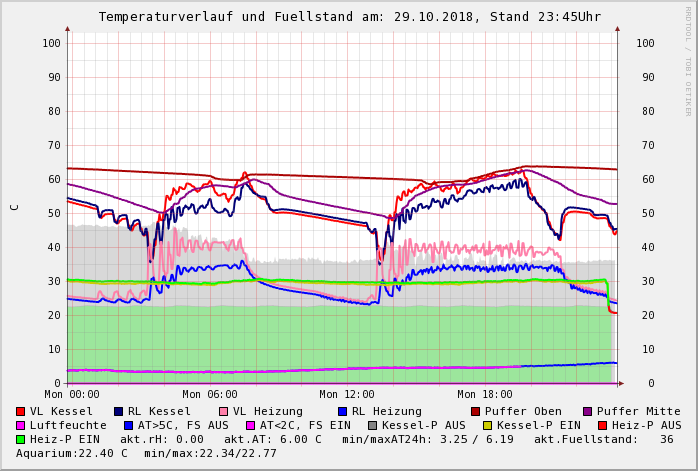Viewport: 698px width, 471px height.
Task: Click the magenta Luftfeuchte legend swatch
Action: point(20,425)
